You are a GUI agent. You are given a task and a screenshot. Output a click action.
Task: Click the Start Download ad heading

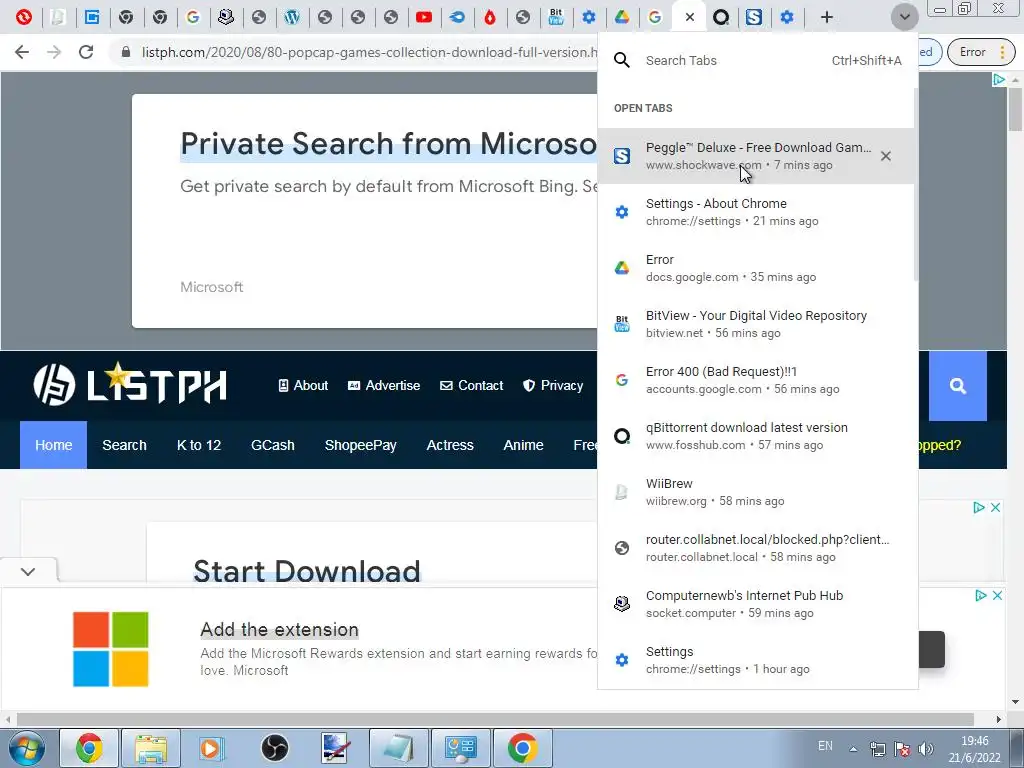click(x=307, y=571)
